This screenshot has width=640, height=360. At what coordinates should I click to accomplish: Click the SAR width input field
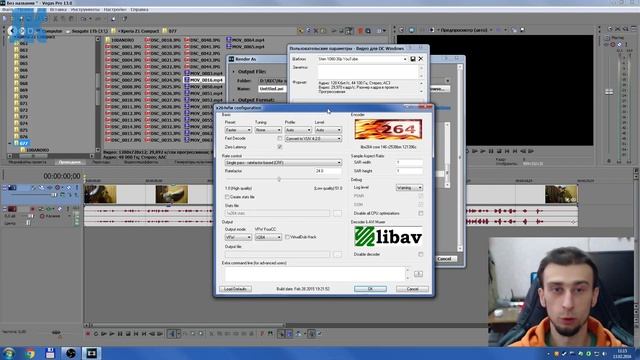[x=409, y=162]
